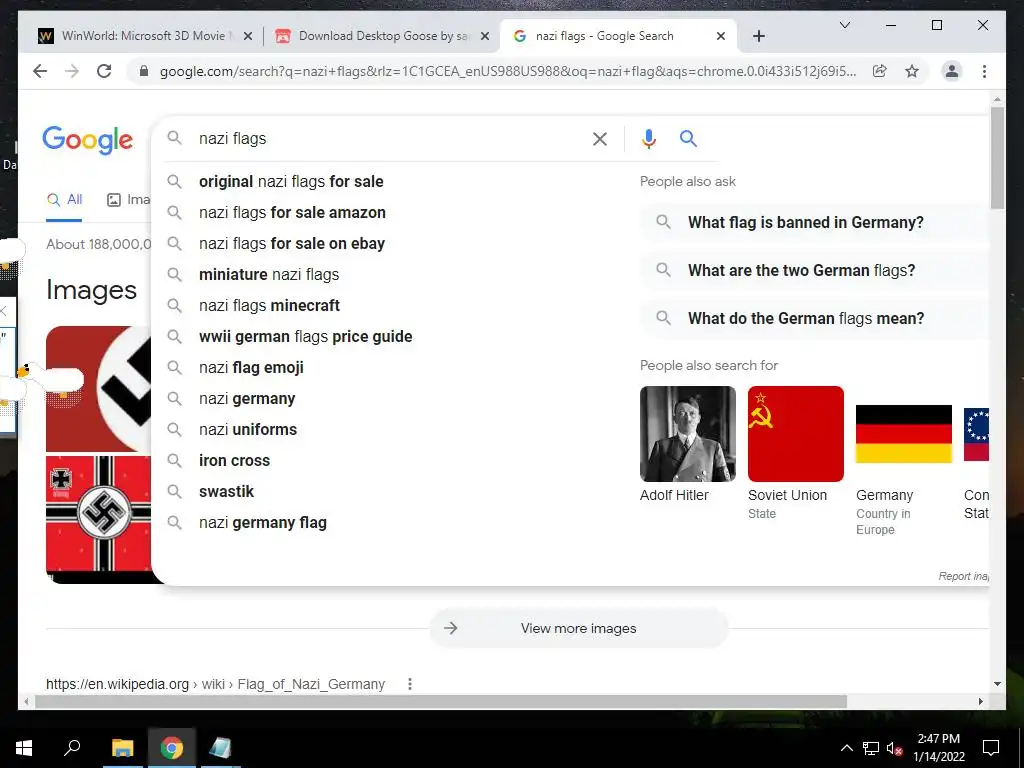Open the Chrome profile avatar
1024x768 pixels.
tap(952, 71)
